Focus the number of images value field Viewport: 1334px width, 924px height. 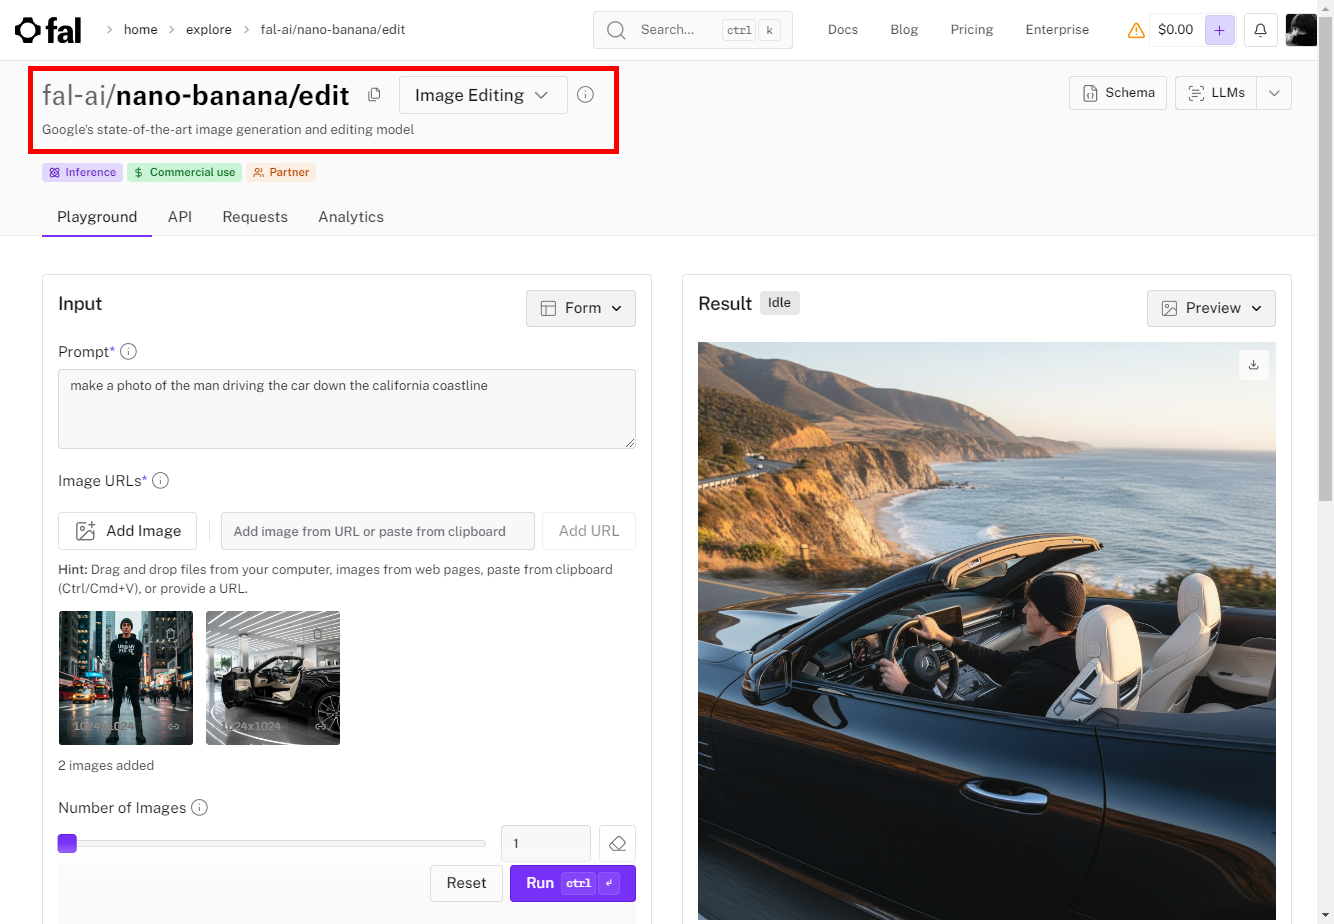pyautogui.click(x=546, y=843)
